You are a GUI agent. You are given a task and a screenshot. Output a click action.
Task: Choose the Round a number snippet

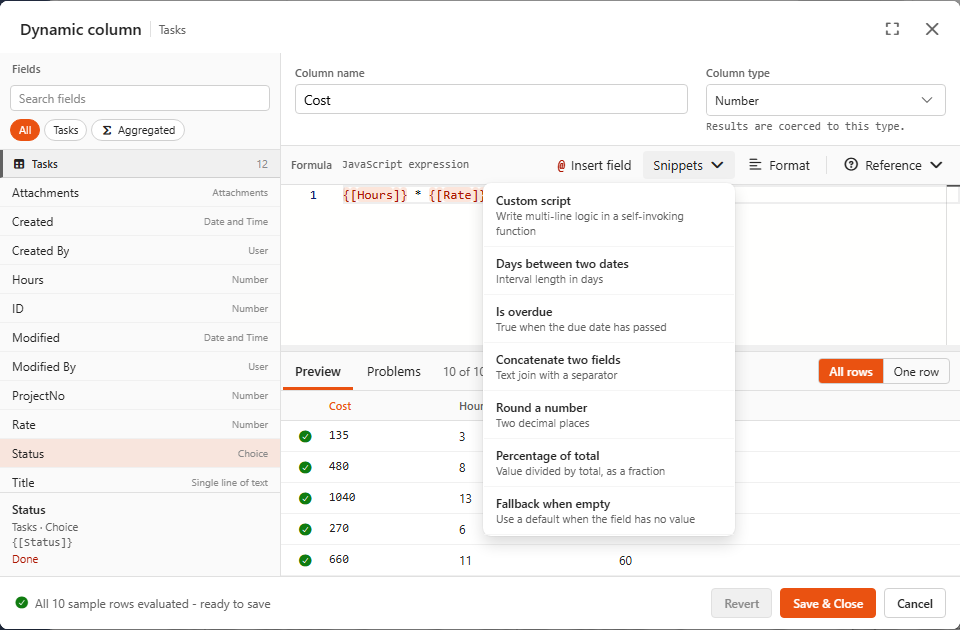(609, 415)
